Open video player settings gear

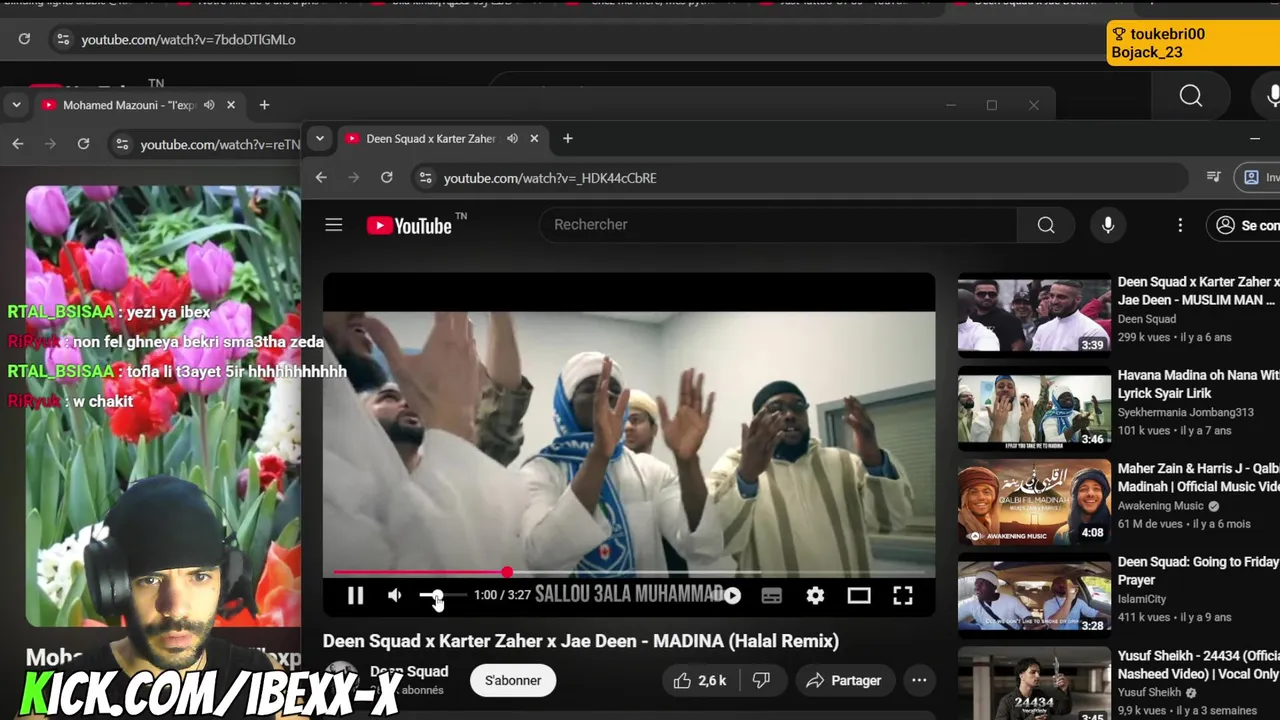(815, 596)
